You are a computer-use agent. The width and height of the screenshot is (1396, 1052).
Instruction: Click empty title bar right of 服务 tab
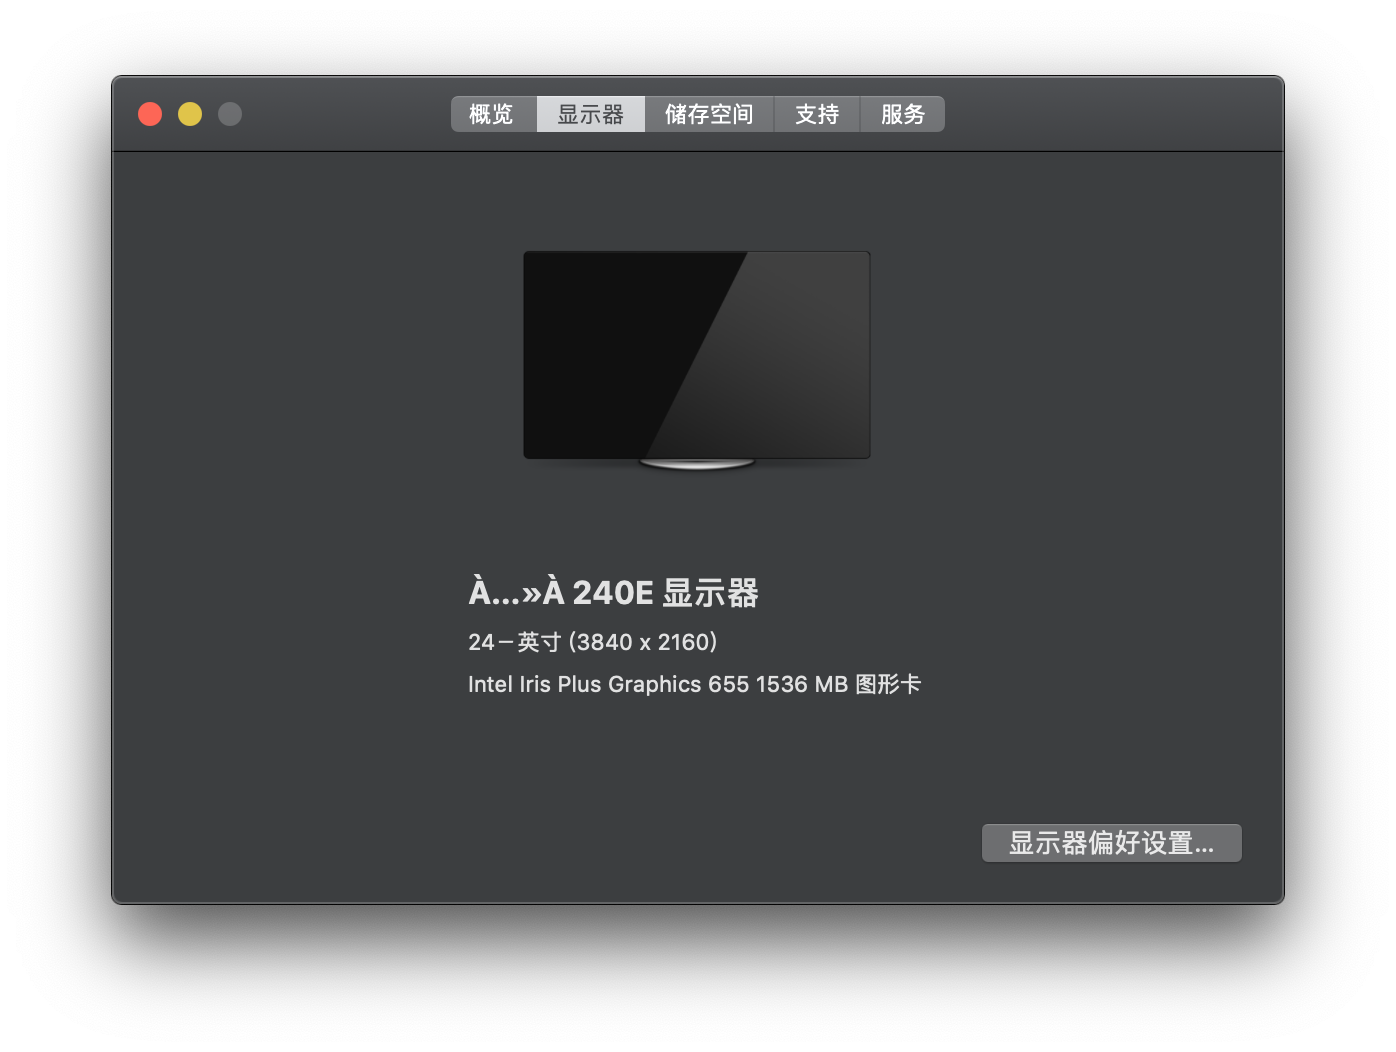pos(1100,115)
